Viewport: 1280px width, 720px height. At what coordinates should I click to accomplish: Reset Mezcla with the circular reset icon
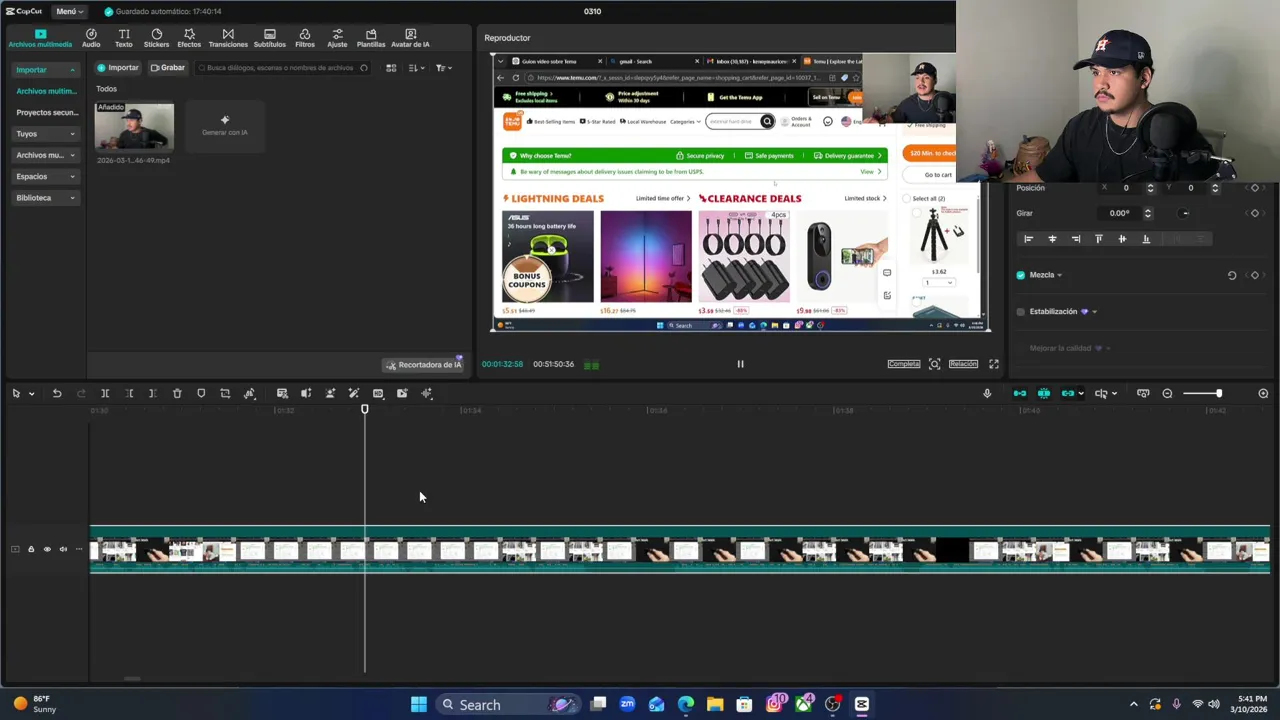click(1232, 275)
